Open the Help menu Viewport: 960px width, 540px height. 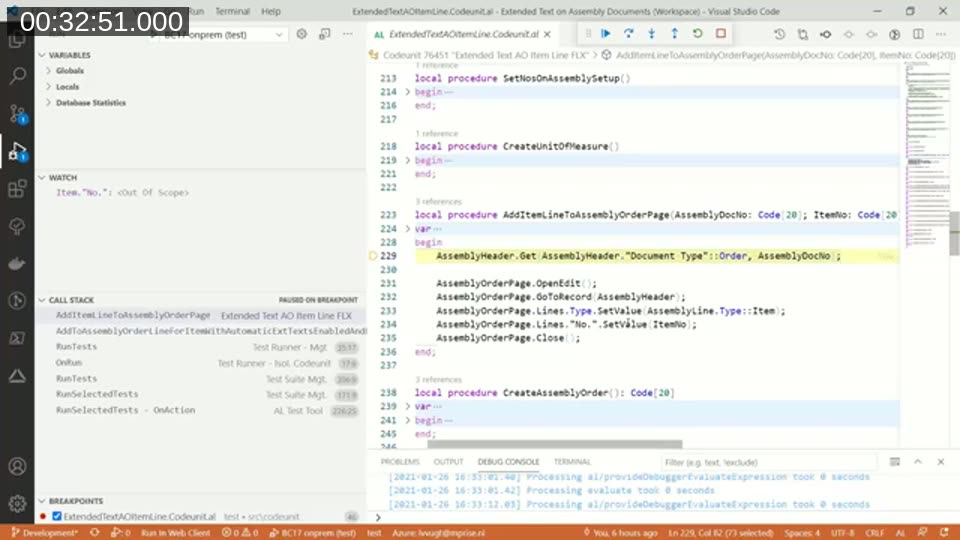click(x=271, y=11)
